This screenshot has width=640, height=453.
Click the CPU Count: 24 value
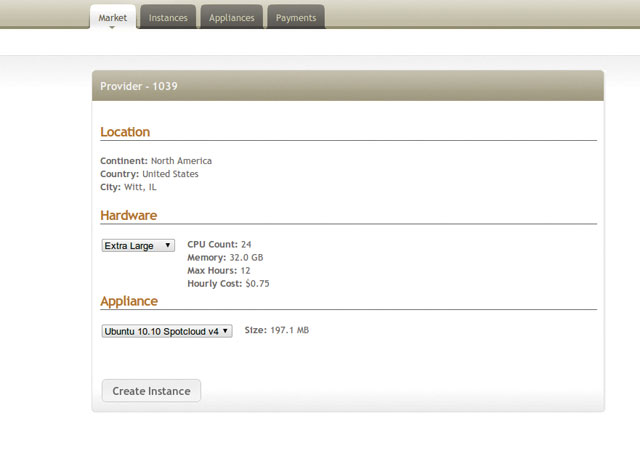(x=246, y=244)
